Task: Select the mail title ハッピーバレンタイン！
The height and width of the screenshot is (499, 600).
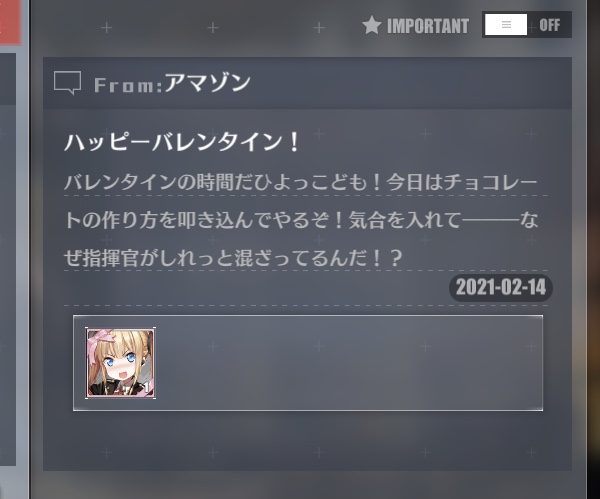Action: [183, 142]
